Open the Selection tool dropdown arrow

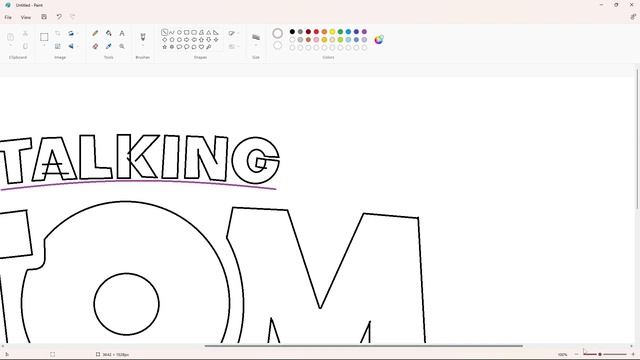44,46
